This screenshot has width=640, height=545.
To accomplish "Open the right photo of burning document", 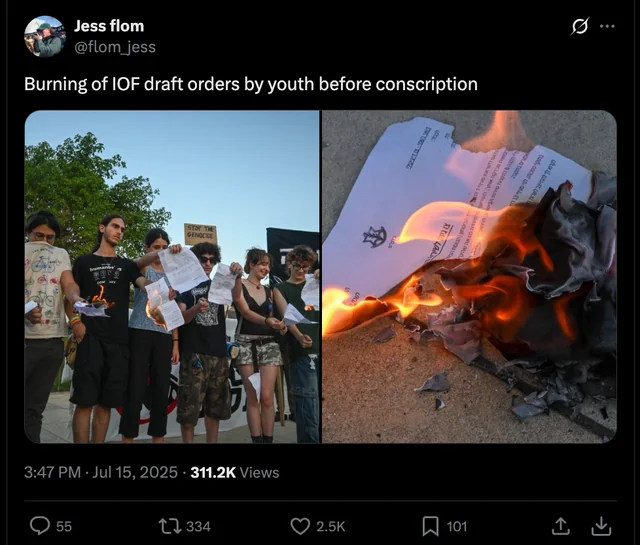I will [x=469, y=277].
